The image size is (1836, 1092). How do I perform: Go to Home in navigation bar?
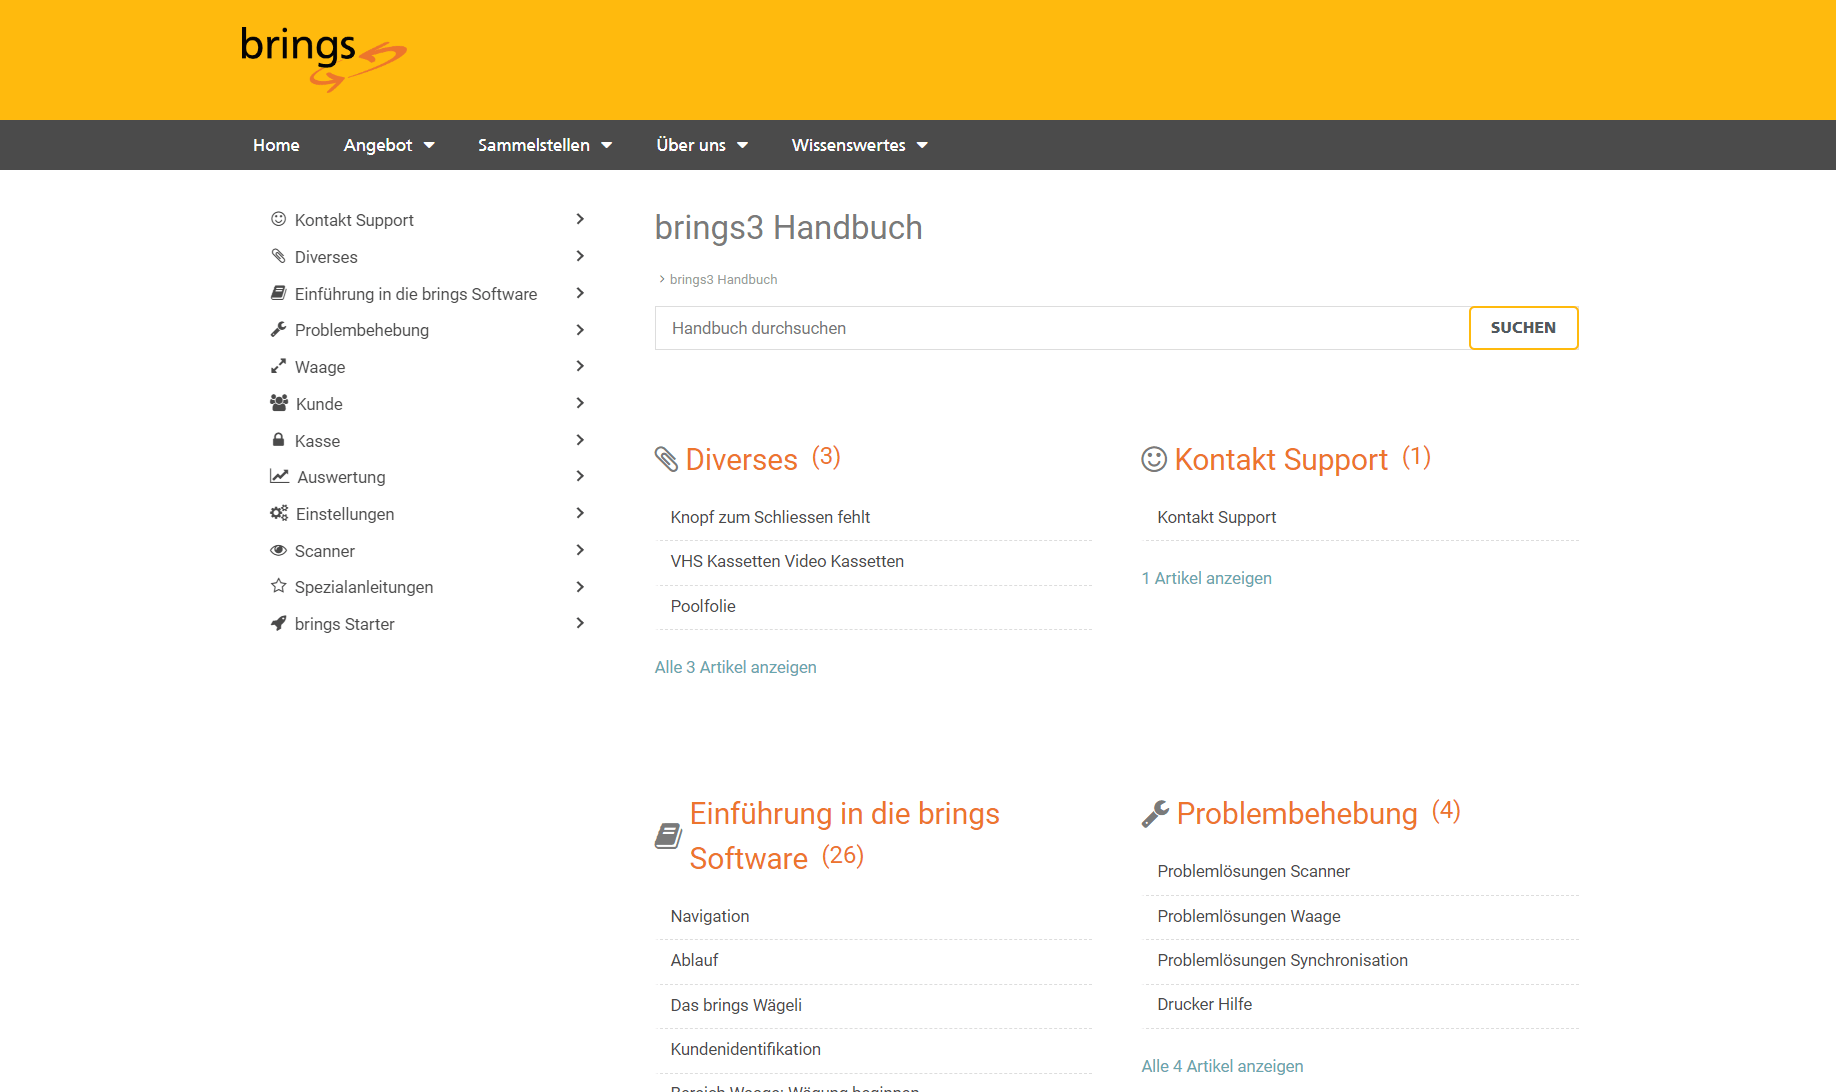(276, 145)
